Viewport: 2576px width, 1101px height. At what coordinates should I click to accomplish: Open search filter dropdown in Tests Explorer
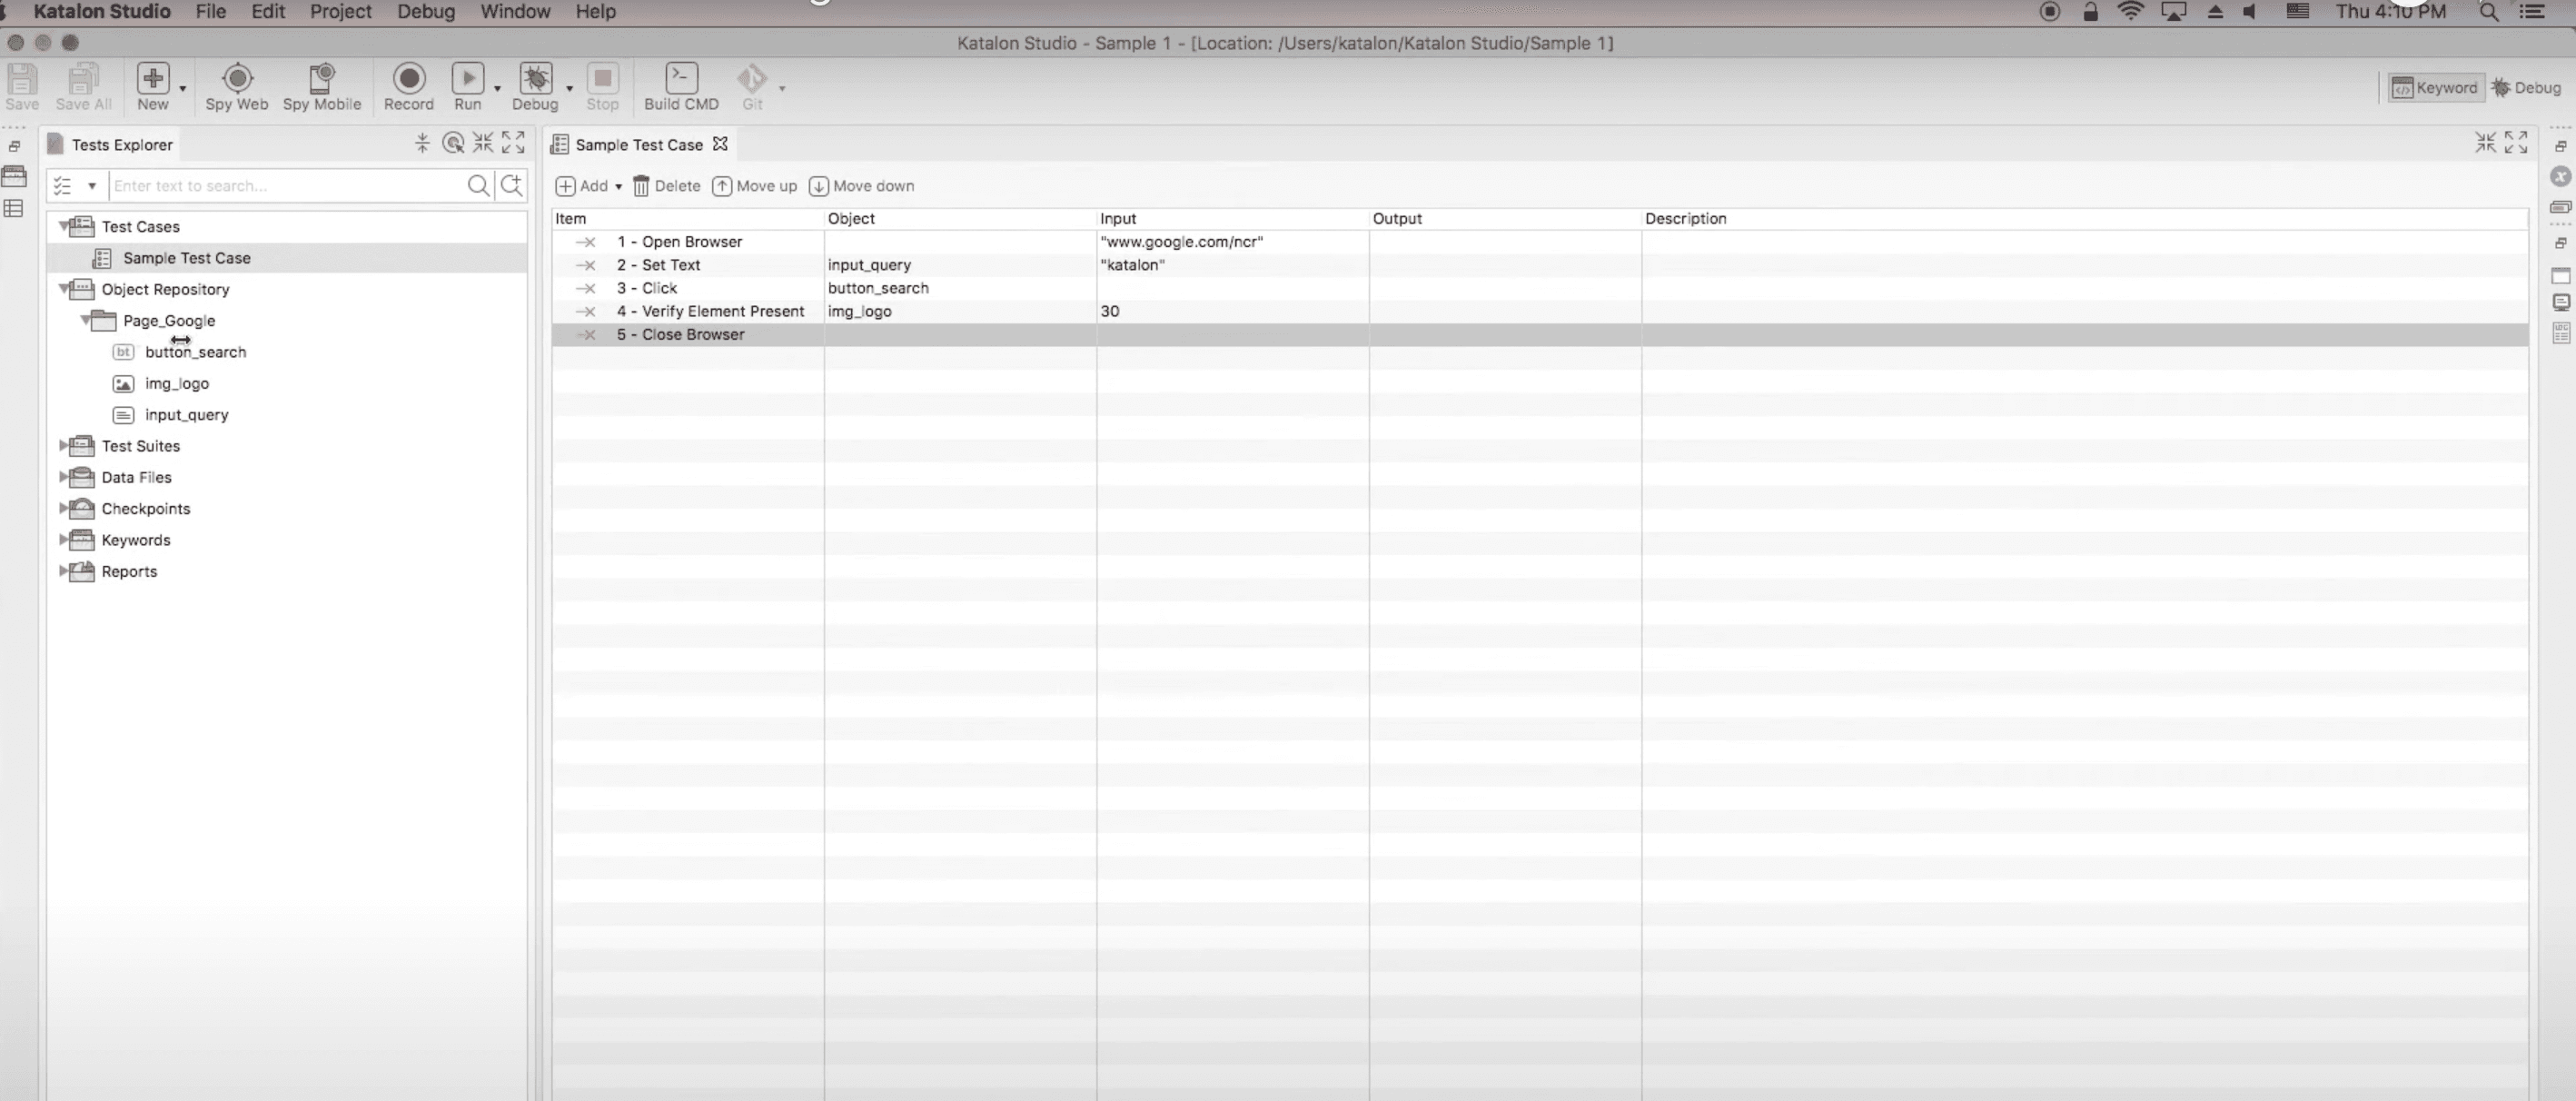pos(92,186)
